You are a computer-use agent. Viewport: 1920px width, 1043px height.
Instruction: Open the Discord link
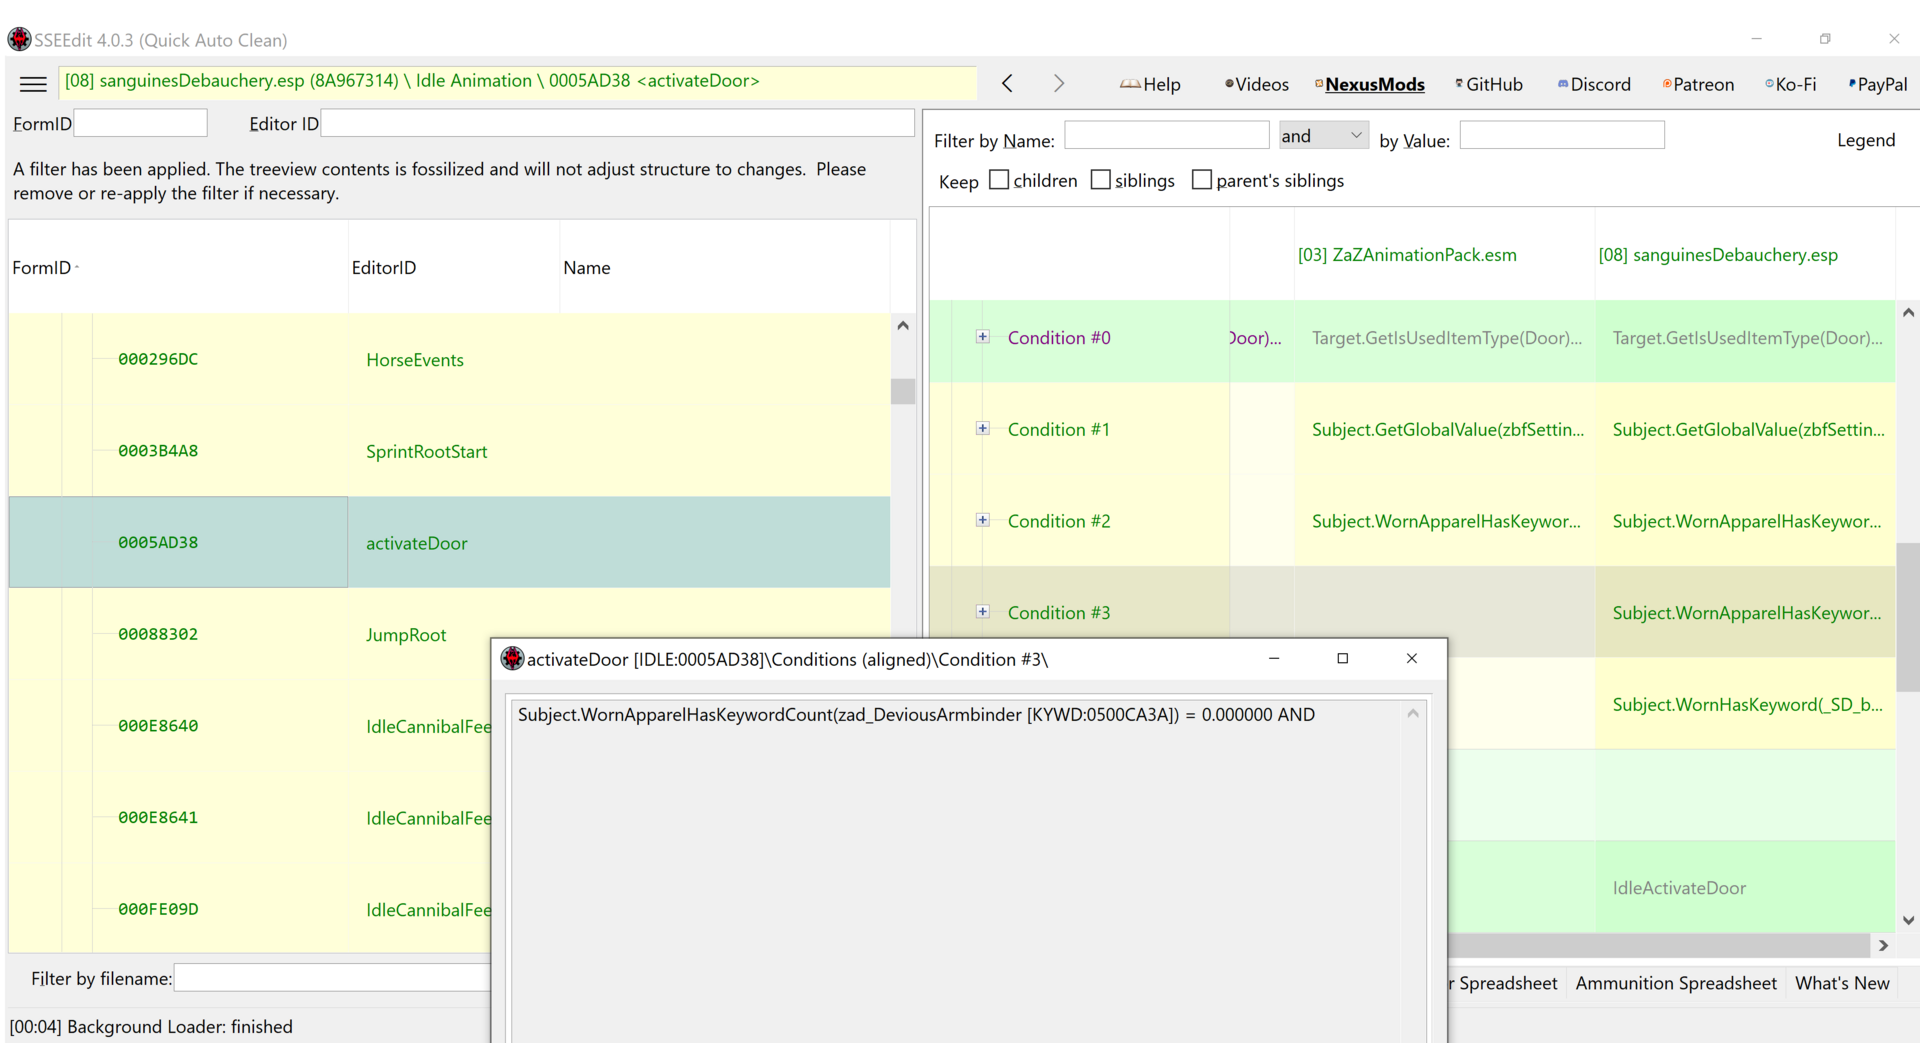pyautogui.click(x=1594, y=85)
